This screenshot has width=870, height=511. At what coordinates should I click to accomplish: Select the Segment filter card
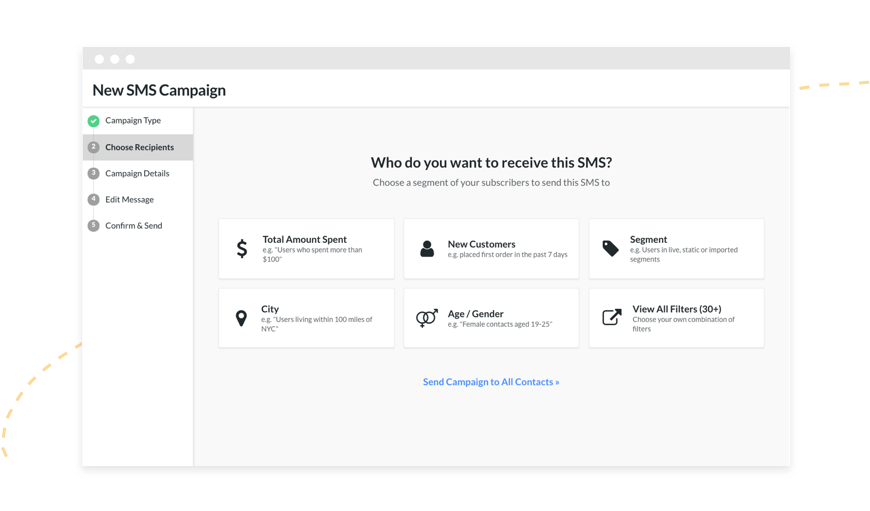676,249
